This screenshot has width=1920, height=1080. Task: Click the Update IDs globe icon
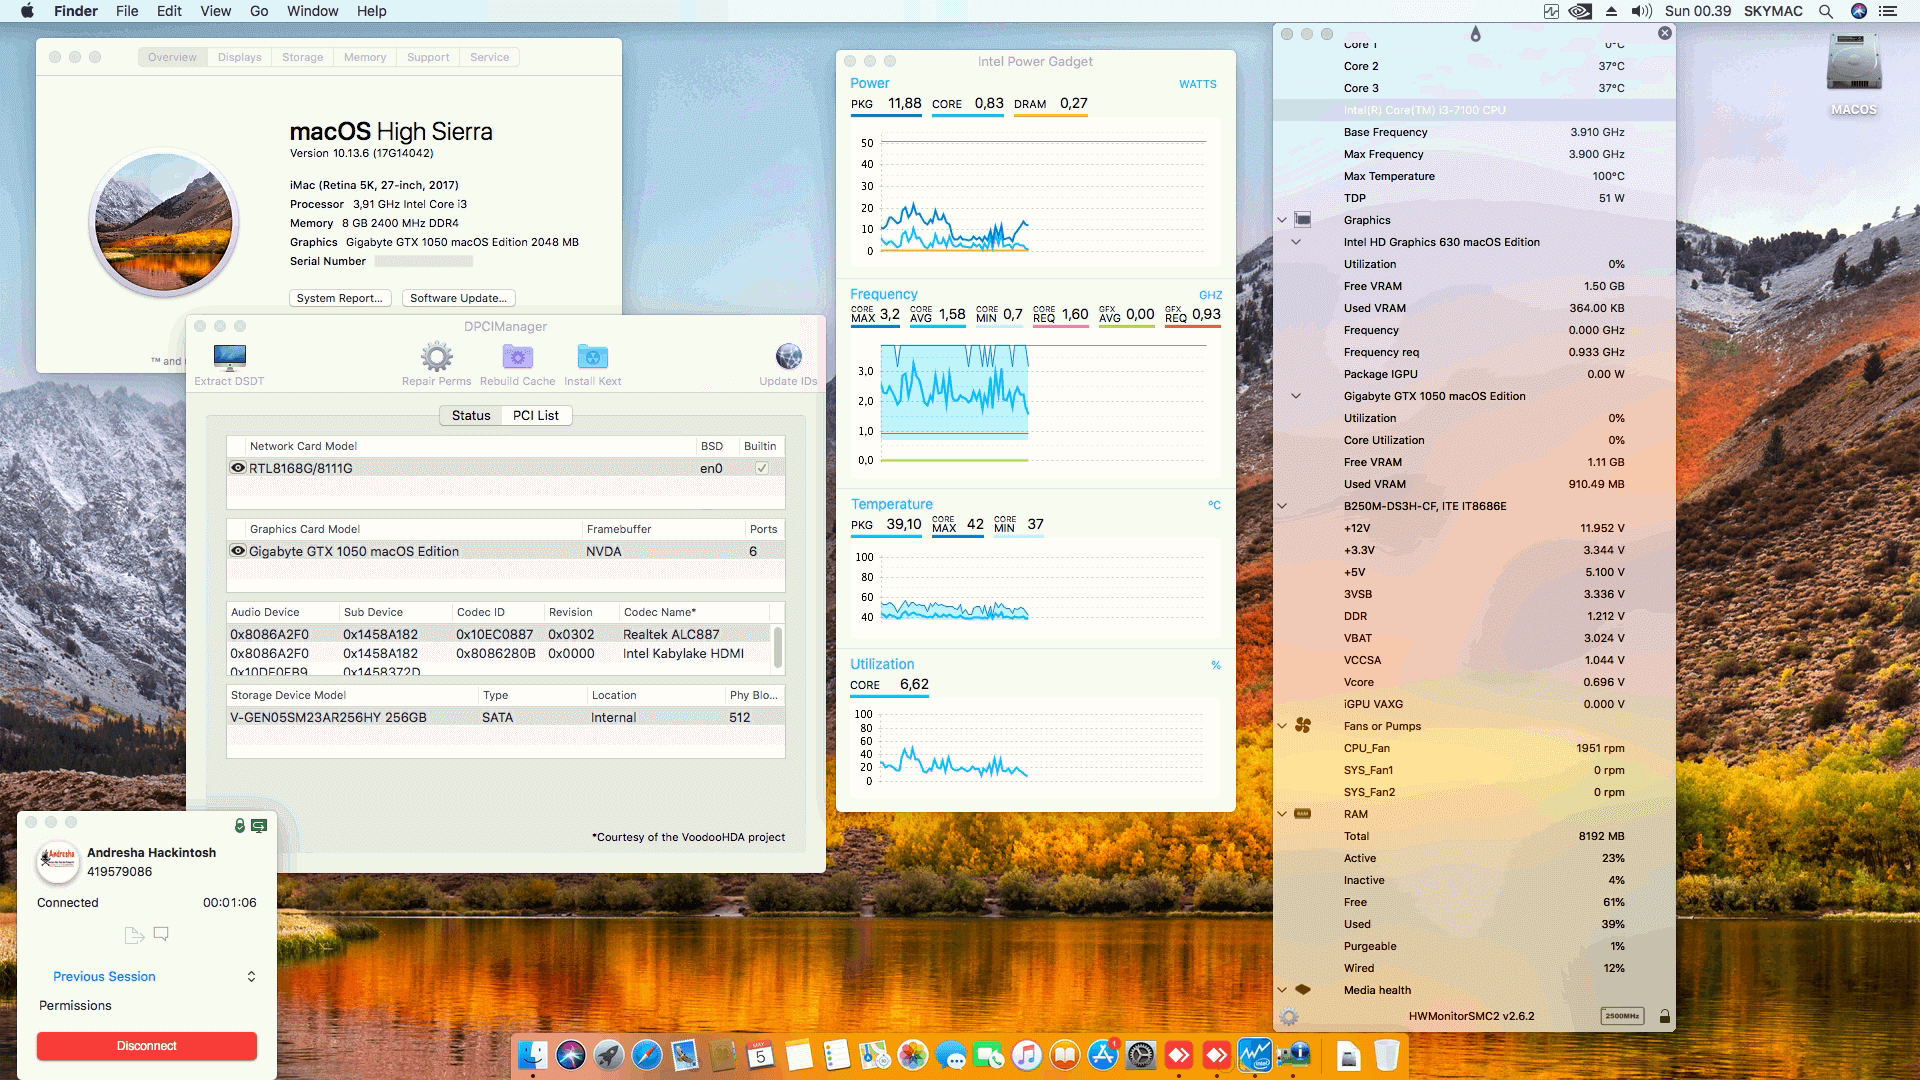click(789, 355)
